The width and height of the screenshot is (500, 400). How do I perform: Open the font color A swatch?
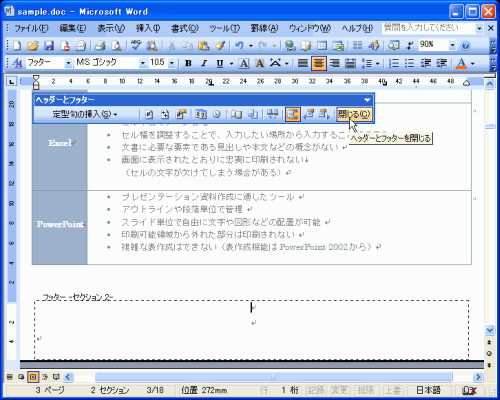click(461, 63)
